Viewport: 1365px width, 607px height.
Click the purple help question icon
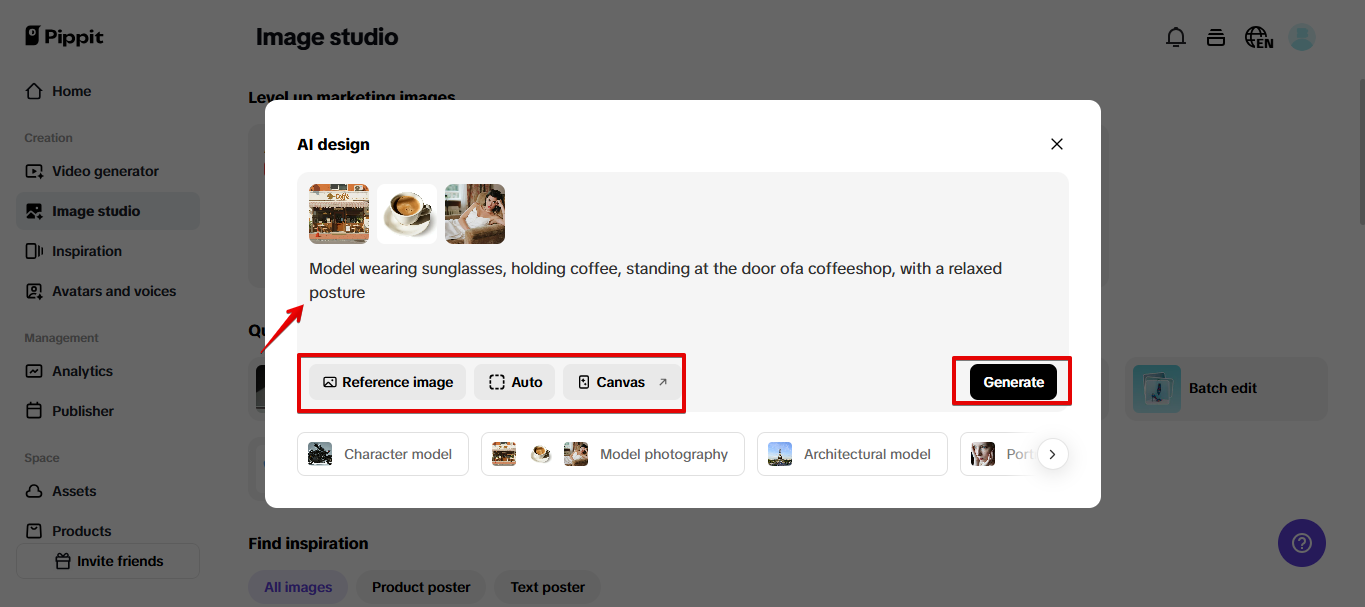(x=1301, y=543)
